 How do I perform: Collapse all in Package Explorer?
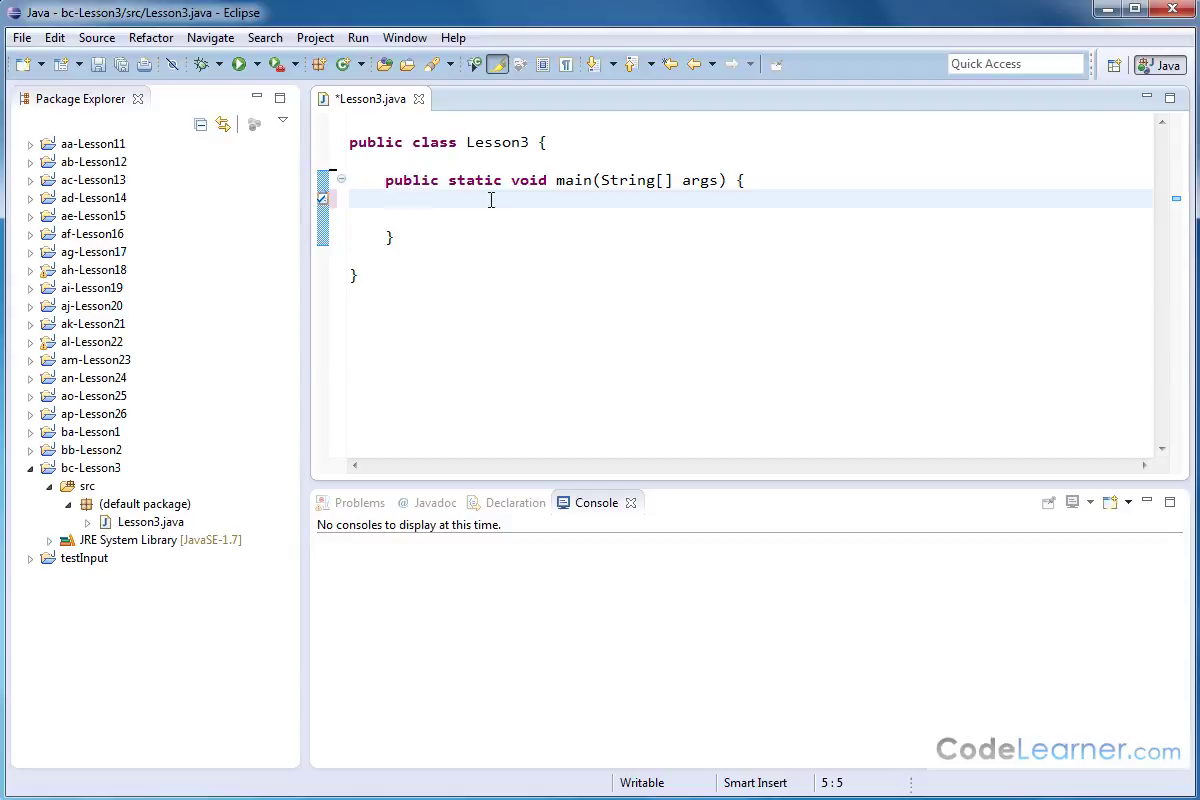[201, 124]
